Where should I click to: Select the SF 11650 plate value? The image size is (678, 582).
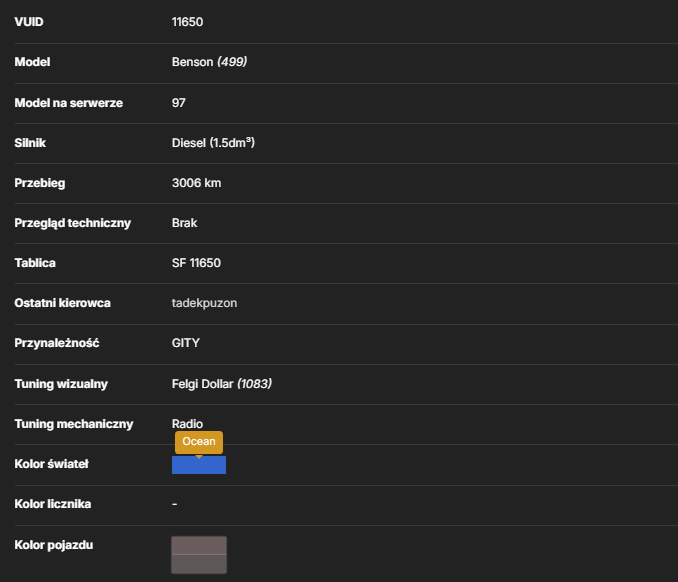196,263
